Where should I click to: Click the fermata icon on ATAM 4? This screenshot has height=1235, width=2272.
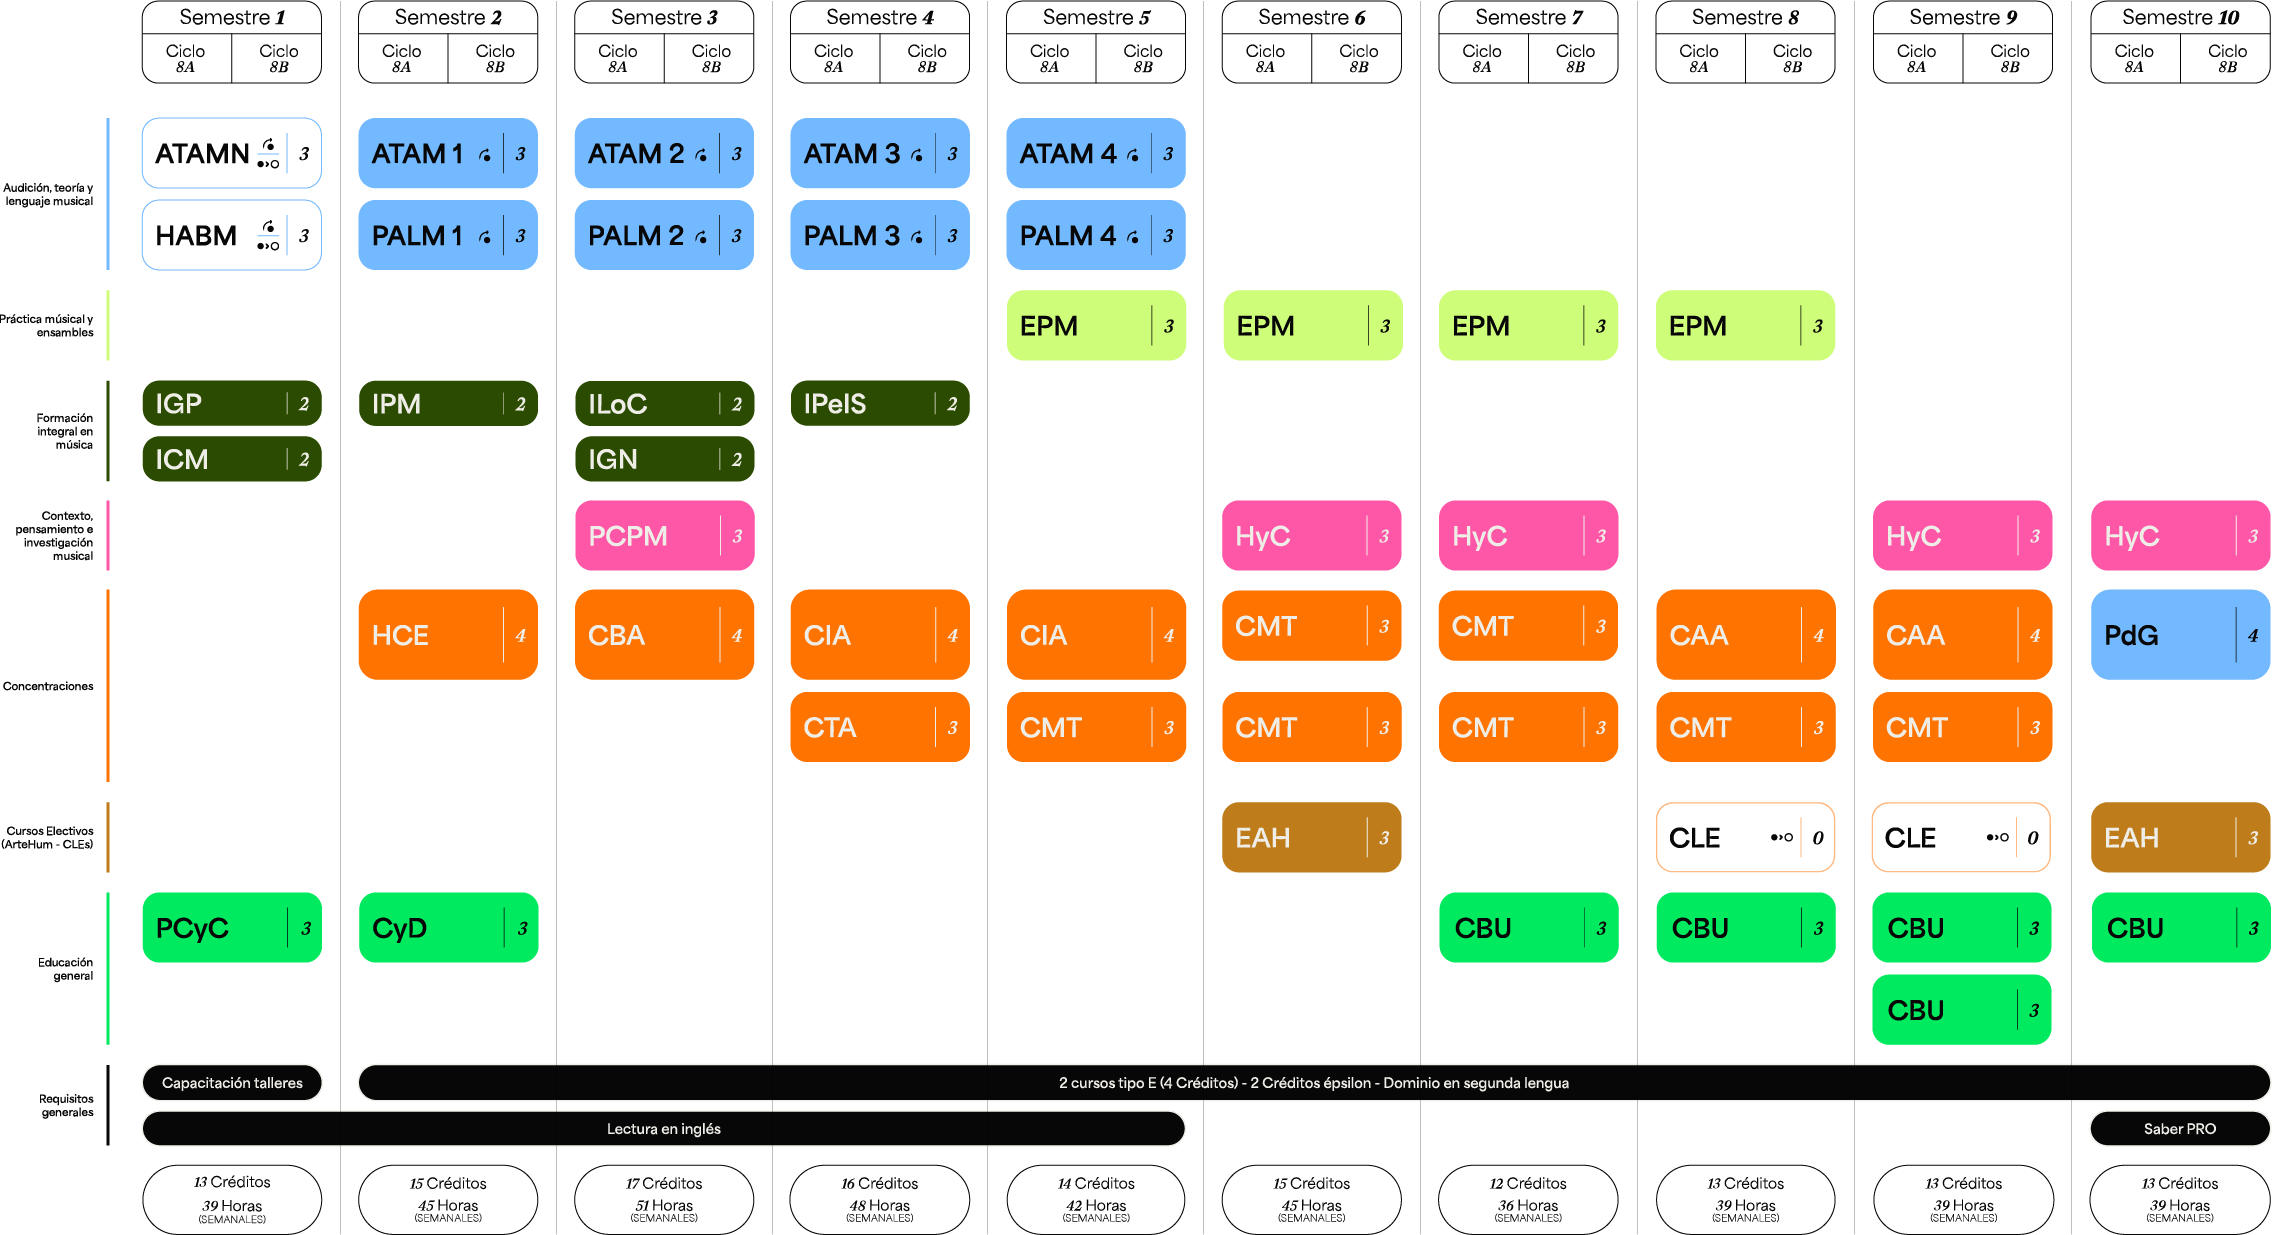point(1133,155)
